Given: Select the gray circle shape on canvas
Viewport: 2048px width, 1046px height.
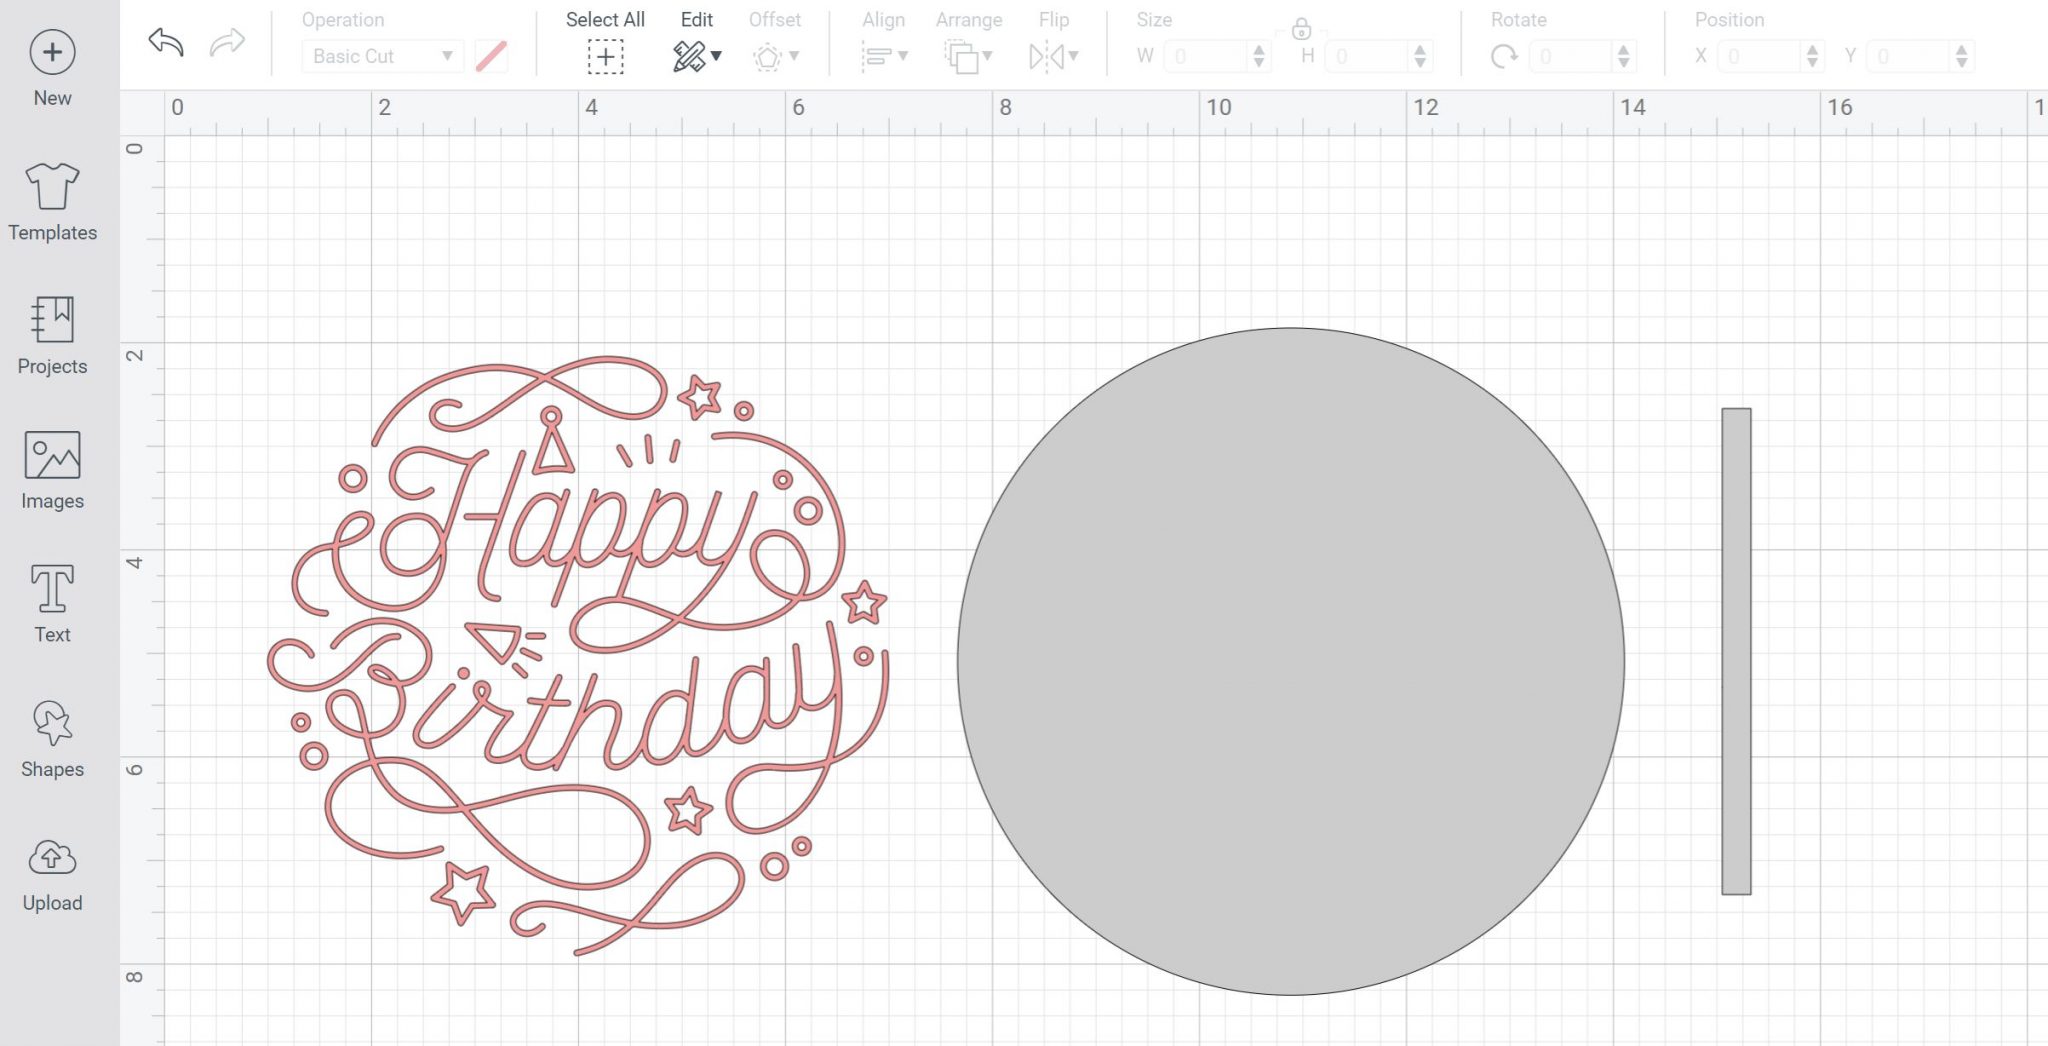Looking at the screenshot, I should [1290, 661].
